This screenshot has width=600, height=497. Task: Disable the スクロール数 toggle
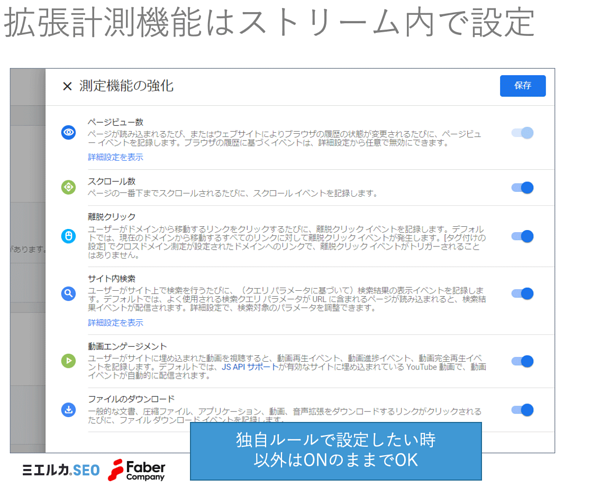coord(523,187)
